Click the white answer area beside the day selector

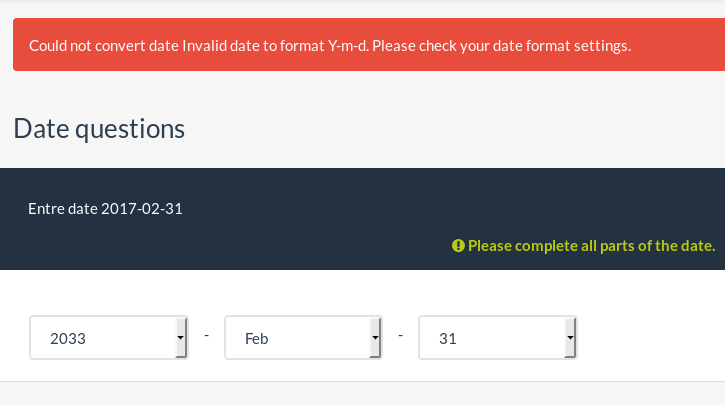650,338
